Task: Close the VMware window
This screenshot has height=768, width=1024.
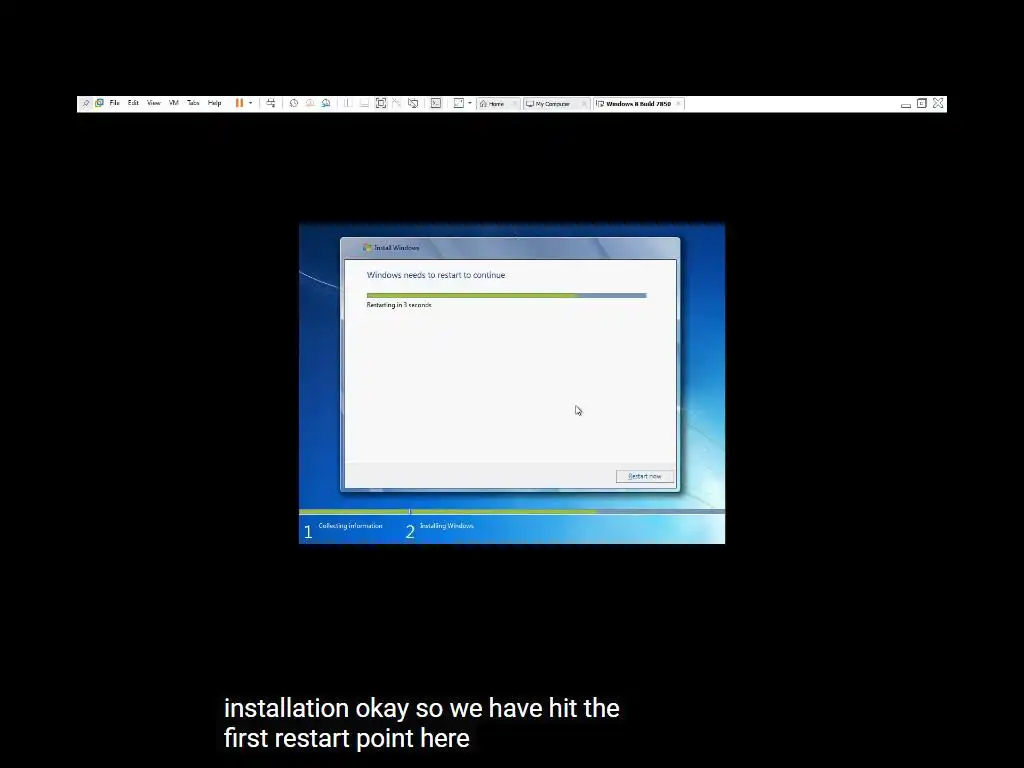Action: [938, 103]
